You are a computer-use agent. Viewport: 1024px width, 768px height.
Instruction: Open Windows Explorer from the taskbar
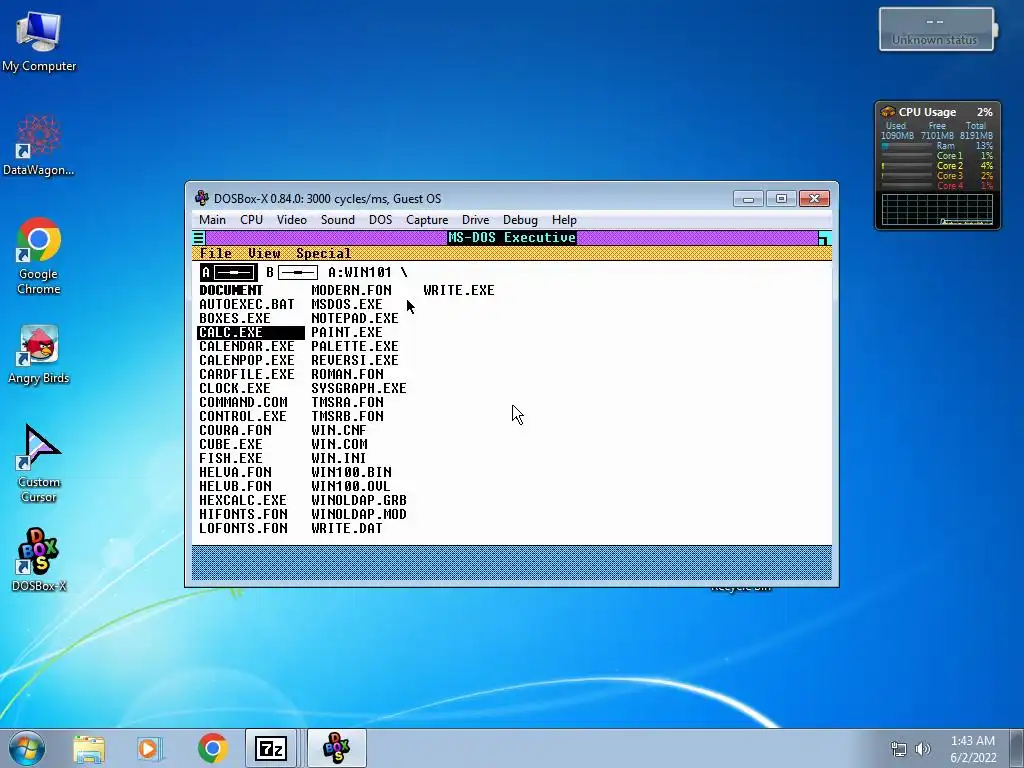coord(89,748)
